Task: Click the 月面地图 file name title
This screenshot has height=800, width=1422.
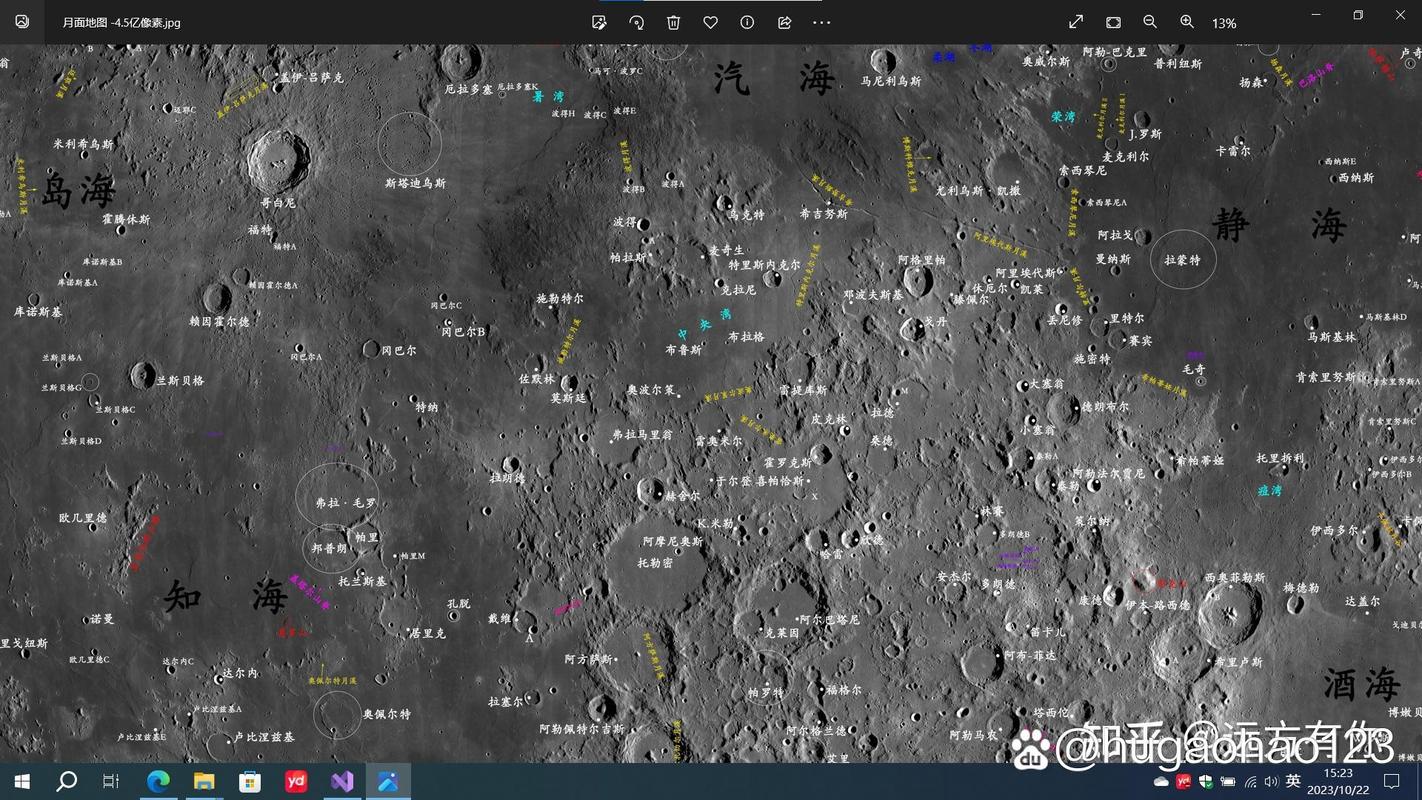Action: pyautogui.click(x=121, y=22)
